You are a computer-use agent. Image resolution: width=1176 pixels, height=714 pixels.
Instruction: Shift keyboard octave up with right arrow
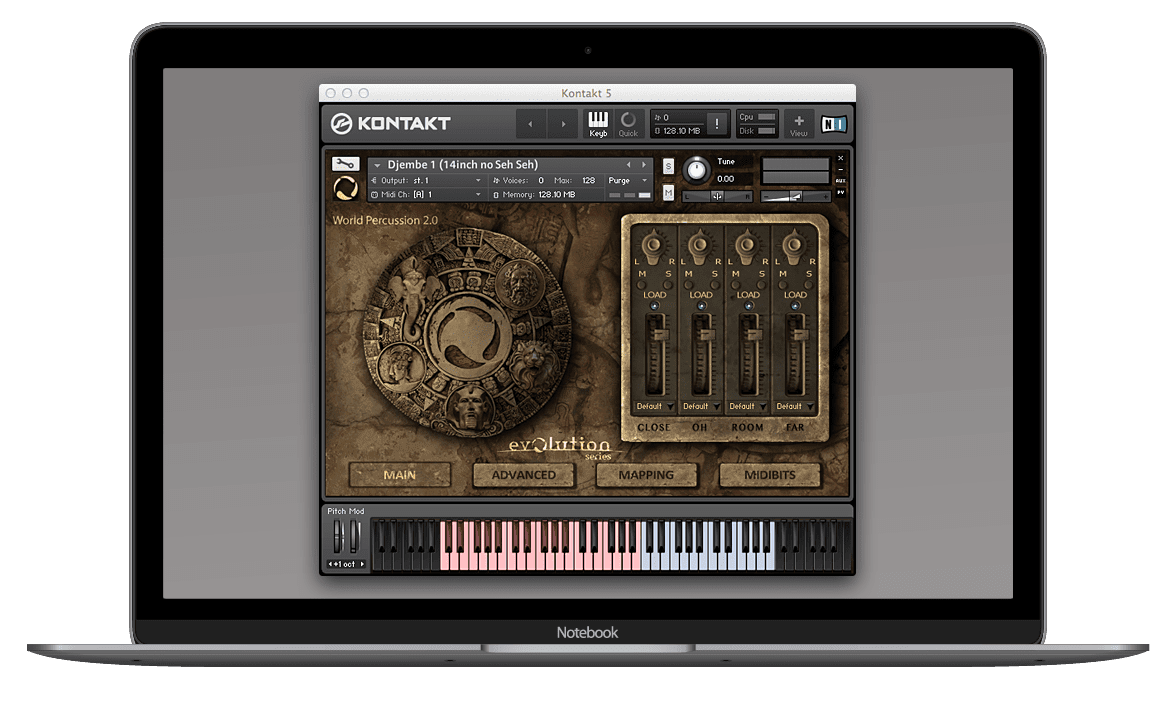click(362, 564)
